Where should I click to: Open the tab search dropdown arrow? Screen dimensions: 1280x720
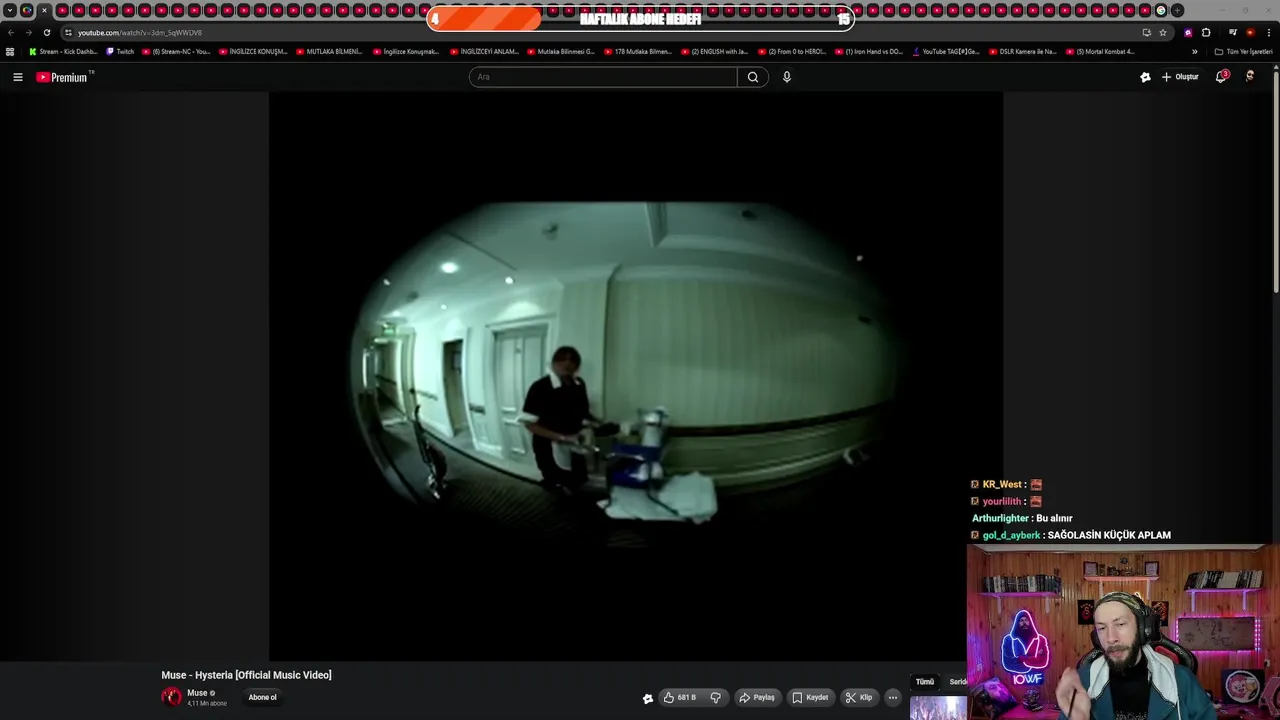coord(10,10)
